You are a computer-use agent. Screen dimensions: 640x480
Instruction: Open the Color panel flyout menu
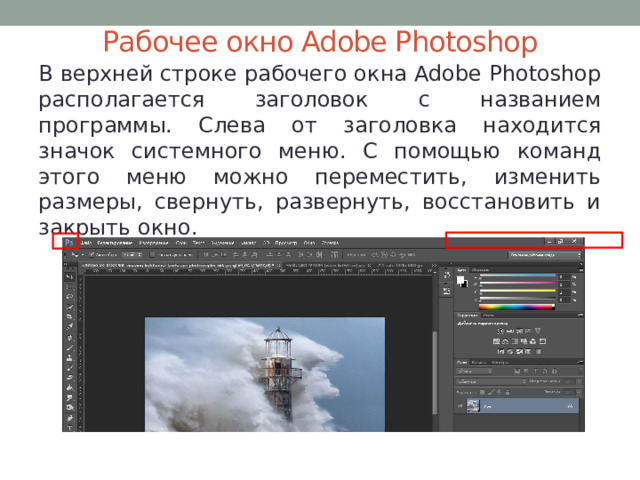pyautogui.click(x=580, y=270)
